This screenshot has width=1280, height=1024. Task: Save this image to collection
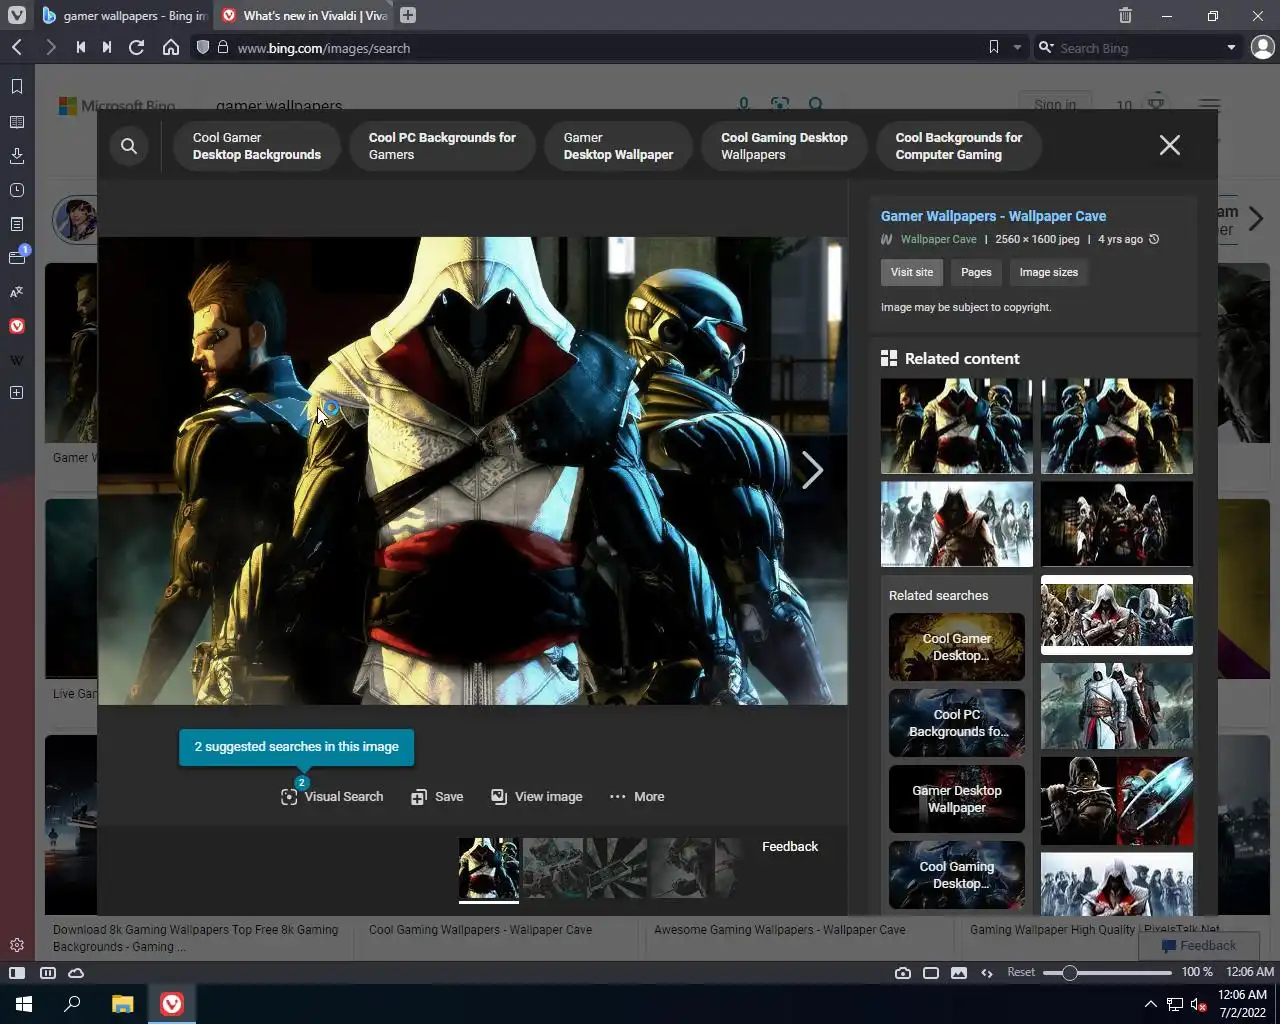[437, 797]
